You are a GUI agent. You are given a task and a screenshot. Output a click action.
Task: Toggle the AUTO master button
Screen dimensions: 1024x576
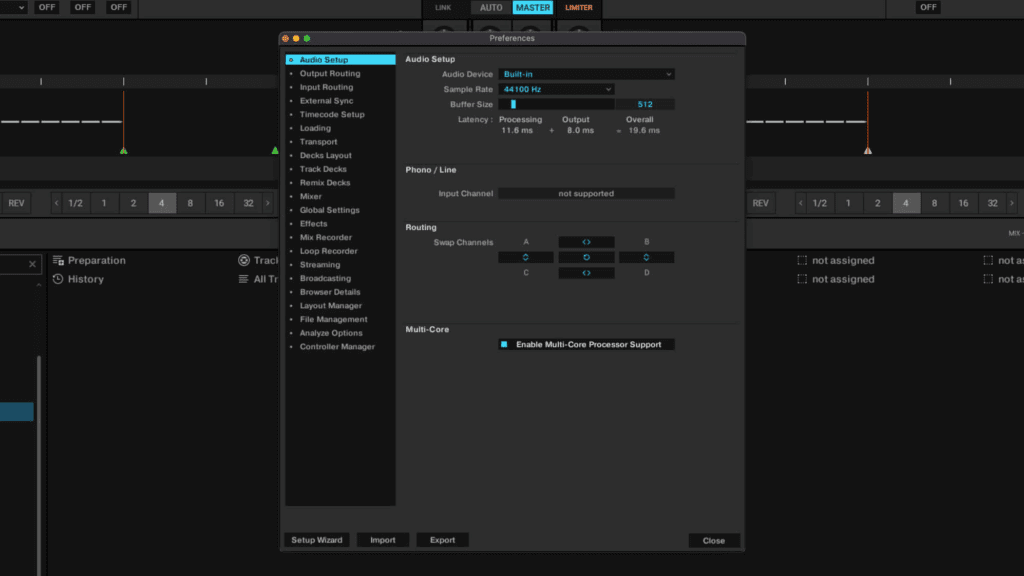491,8
